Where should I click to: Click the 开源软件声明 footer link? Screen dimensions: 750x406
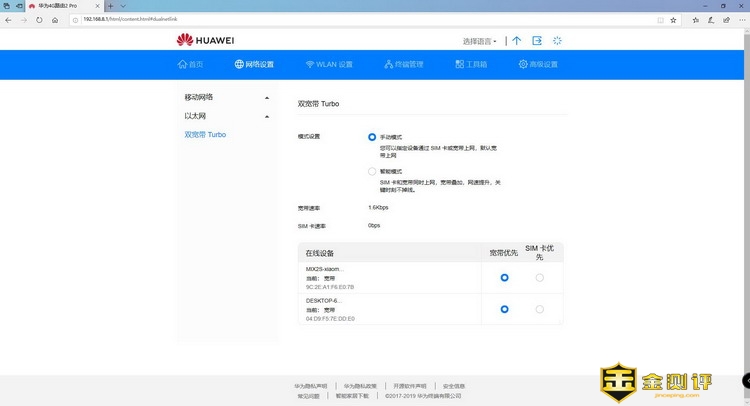409,385
